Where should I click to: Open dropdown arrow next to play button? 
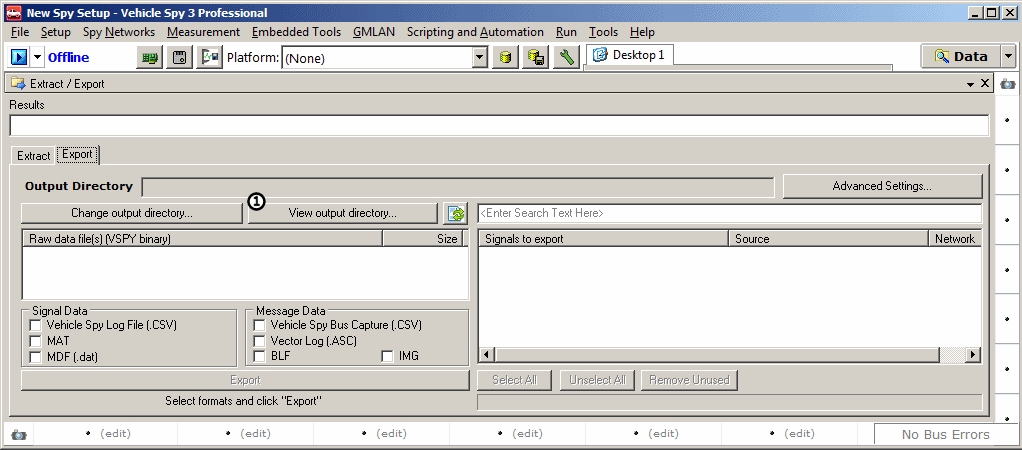pos(38,57)
